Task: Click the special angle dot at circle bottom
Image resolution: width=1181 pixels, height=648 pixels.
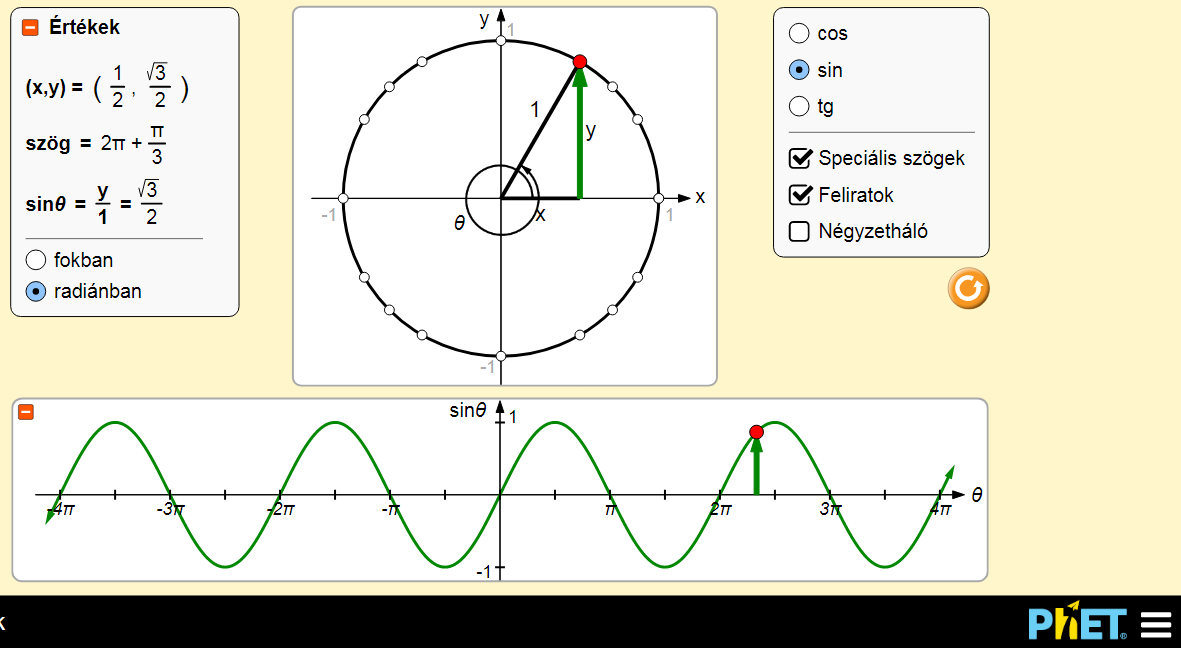Action: pyautogui.click(x=501, y=356)
